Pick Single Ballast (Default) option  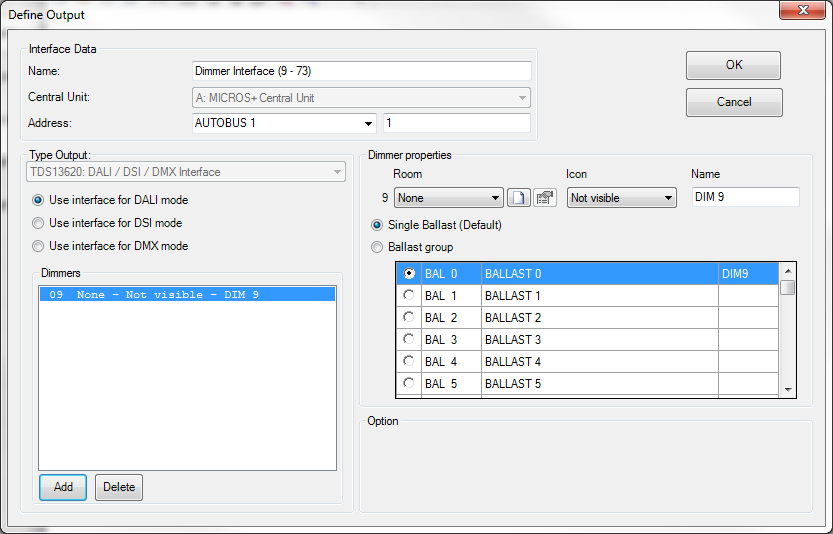(377, 225)
